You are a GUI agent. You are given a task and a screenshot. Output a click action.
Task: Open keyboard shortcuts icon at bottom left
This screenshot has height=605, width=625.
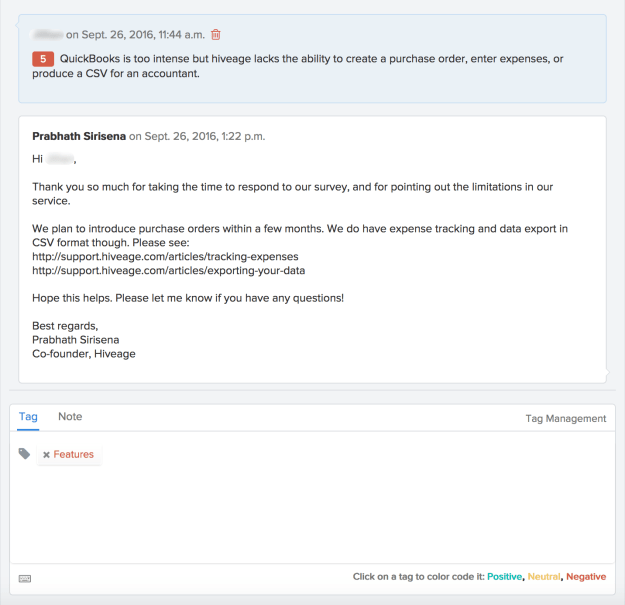(x=25, y=578)
